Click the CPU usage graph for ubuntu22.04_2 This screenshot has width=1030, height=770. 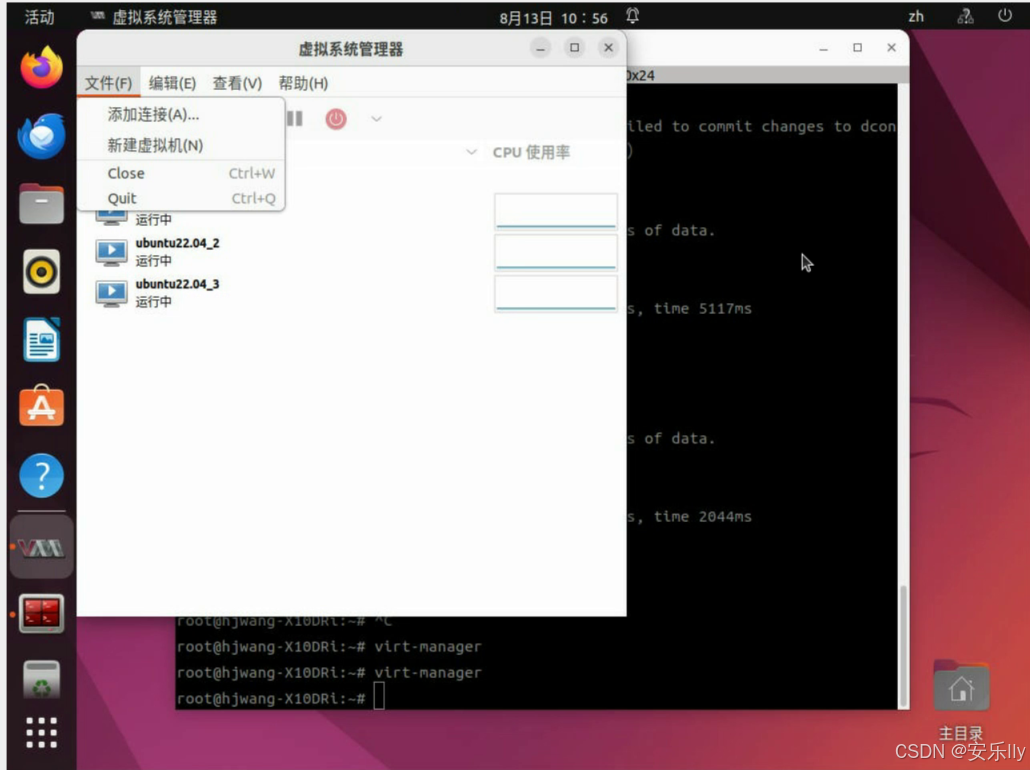(556, 252)
